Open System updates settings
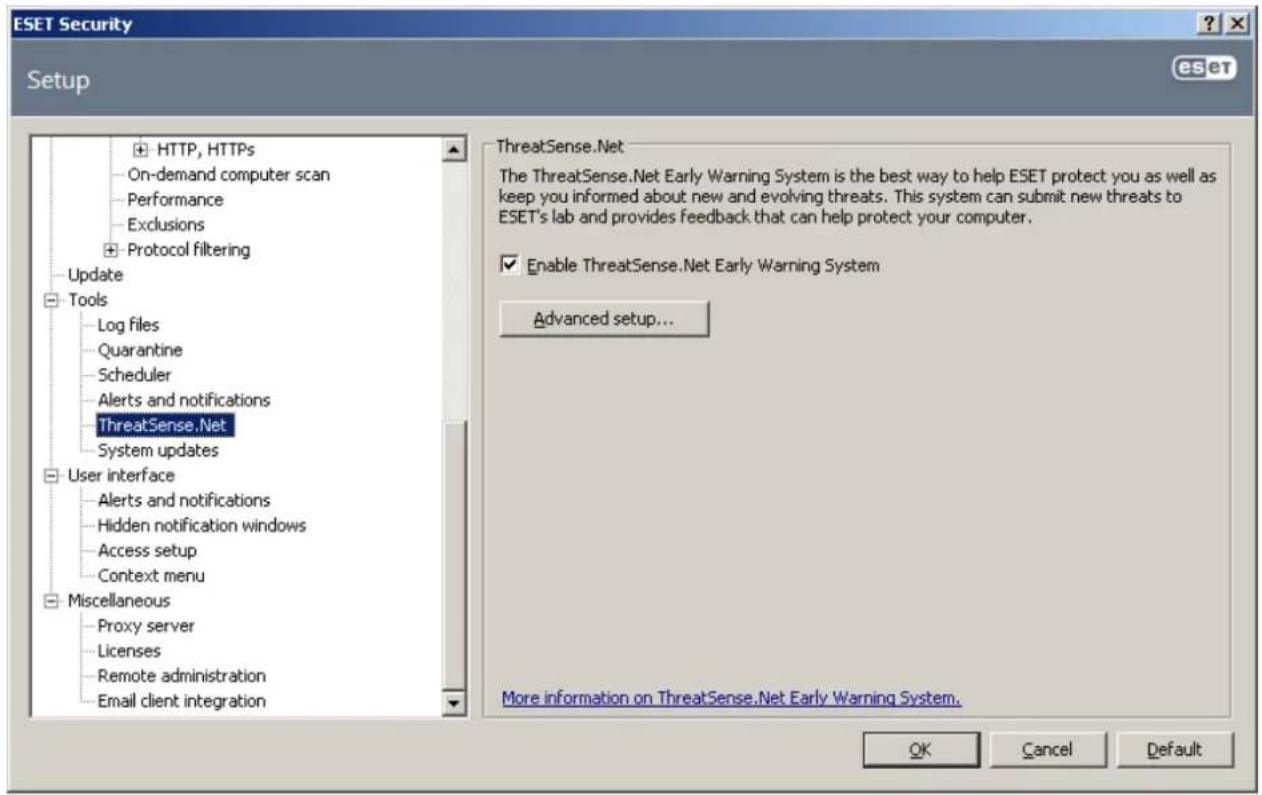Viewport: 1262px width, 795px height. (x=158, y=450)
